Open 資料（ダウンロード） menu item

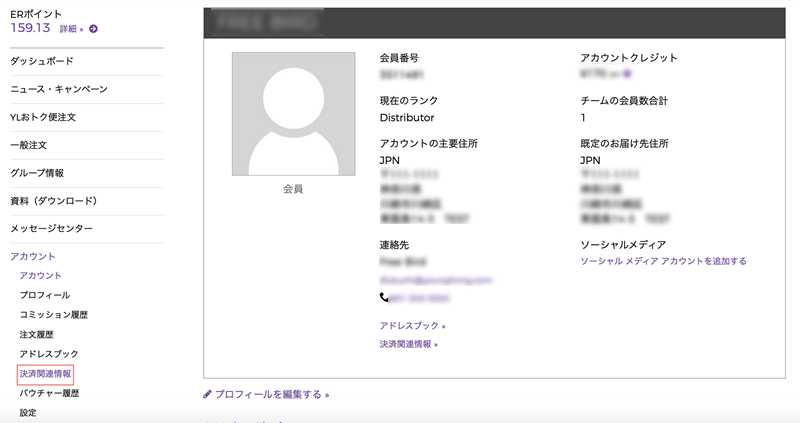(x=53, y=201)
